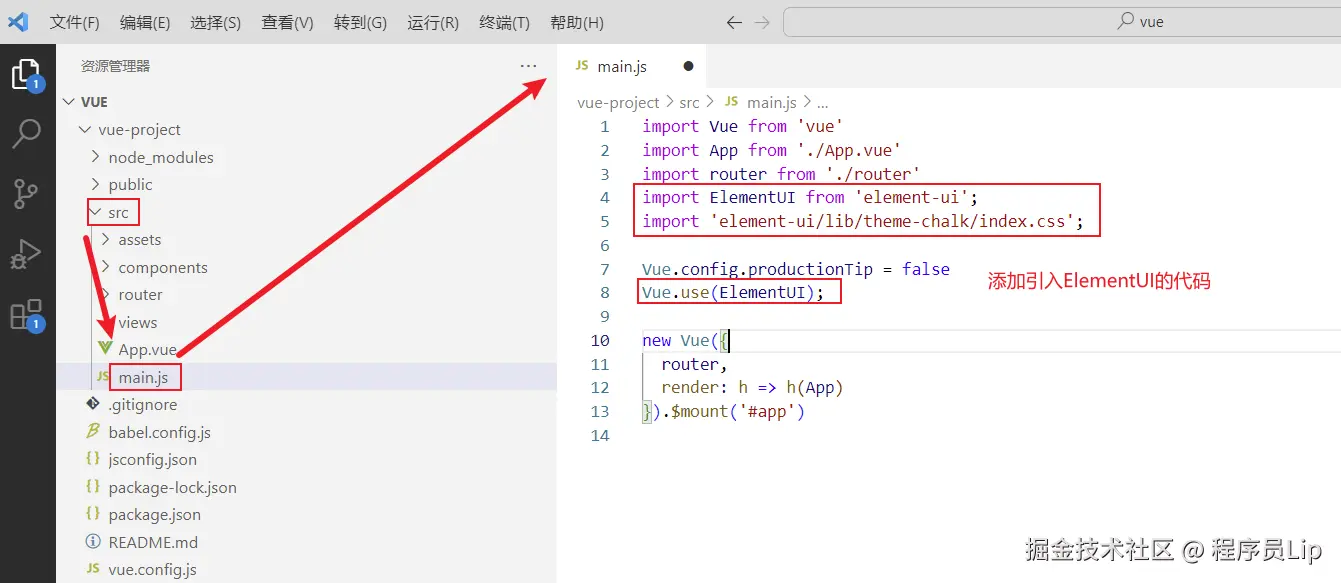Open App.vue in the file tree
Viewport: 1341px width, 583px height.
147,350
